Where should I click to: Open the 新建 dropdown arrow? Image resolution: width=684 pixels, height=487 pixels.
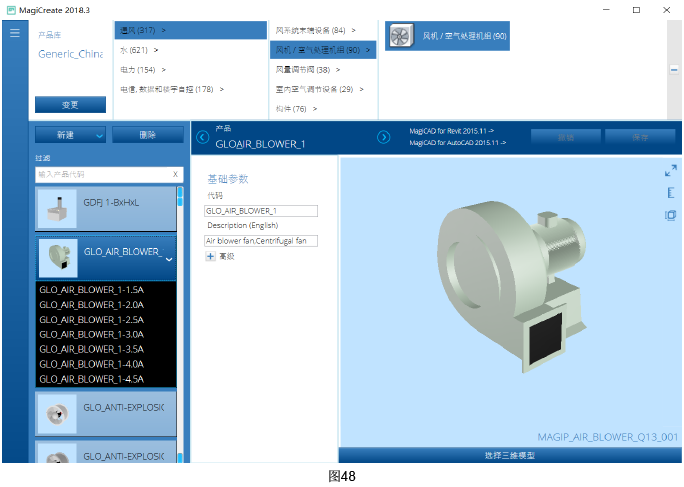tap(99, 136)
